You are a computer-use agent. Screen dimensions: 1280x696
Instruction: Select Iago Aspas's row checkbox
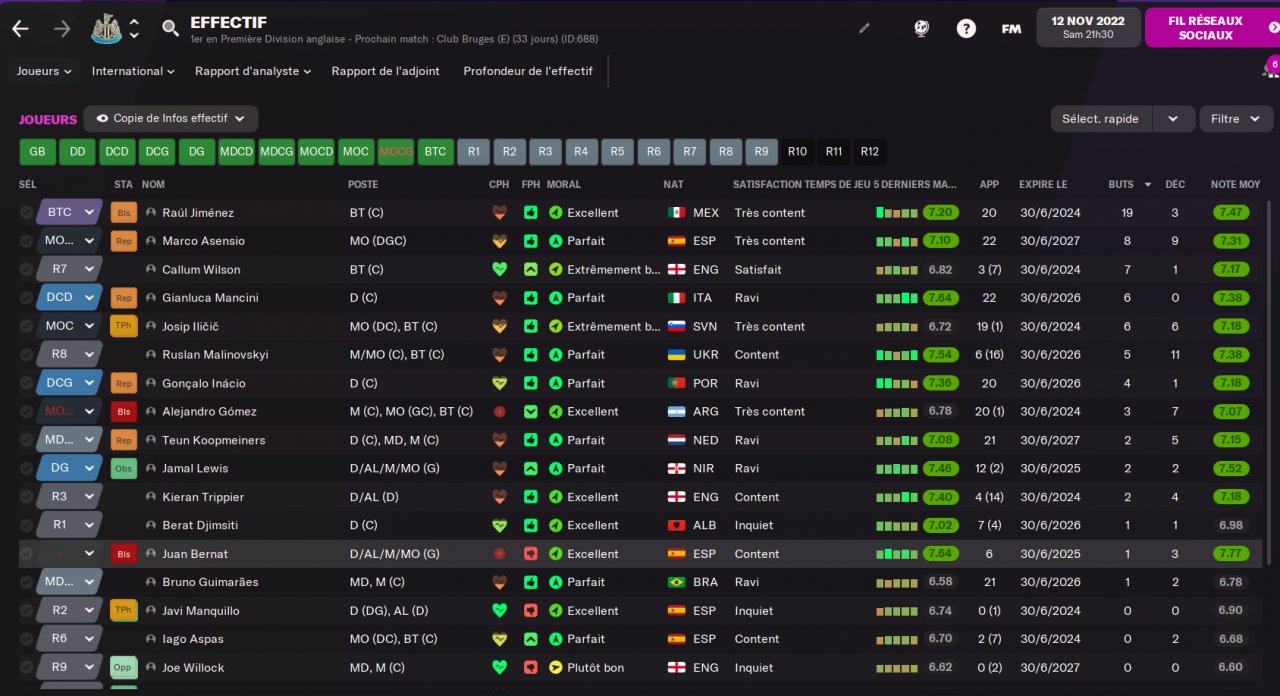(26, 639)
